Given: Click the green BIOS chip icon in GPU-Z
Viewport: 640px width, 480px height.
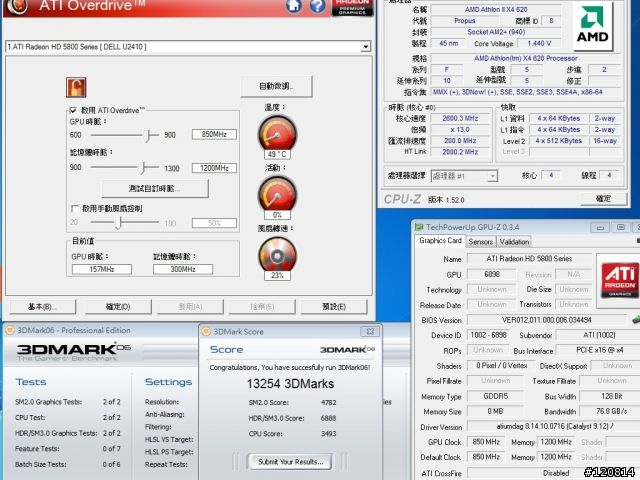Looking at the screenshot, I should click(636, 319).
